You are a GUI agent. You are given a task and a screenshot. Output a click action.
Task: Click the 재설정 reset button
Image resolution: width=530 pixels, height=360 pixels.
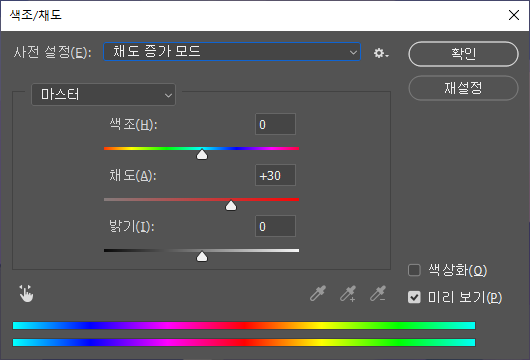pyautogui.click(x=463, y=88)
